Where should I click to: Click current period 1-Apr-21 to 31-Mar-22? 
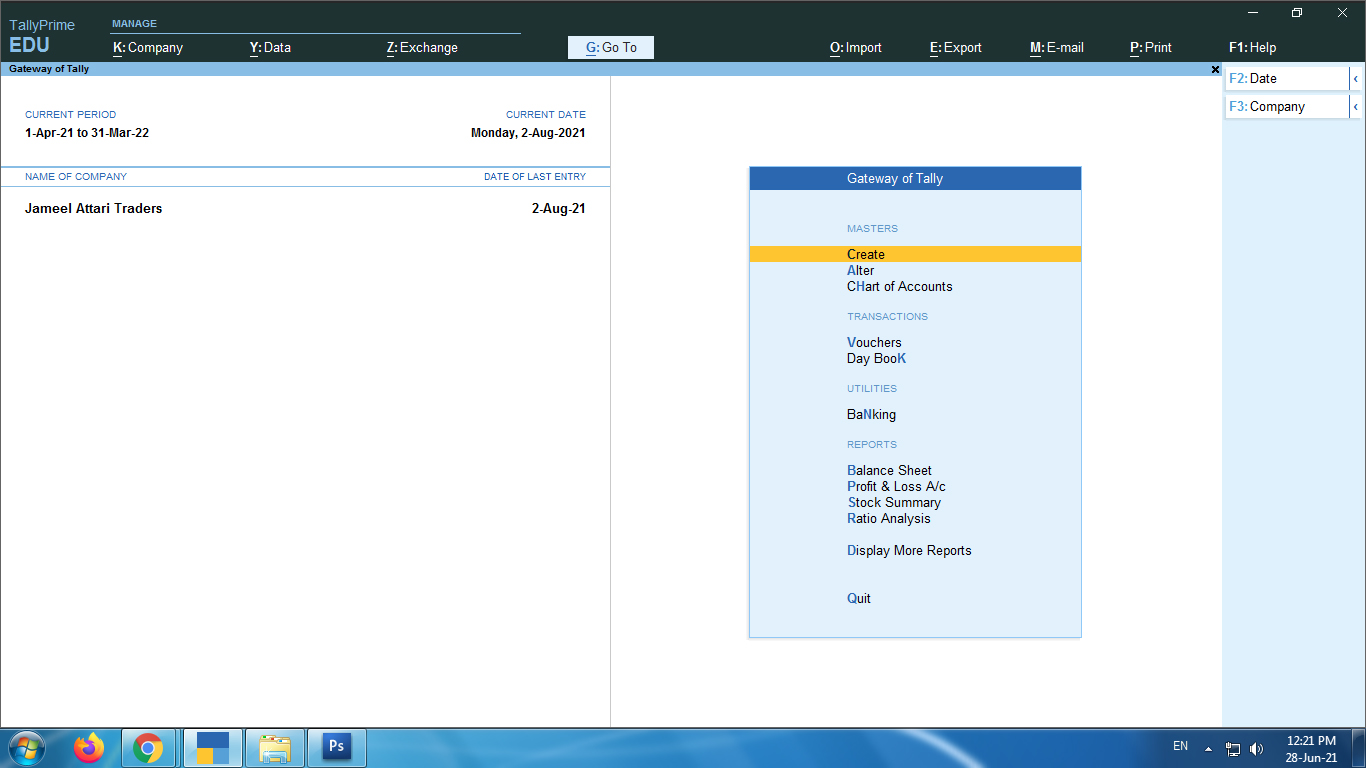(x=87, y=133)
